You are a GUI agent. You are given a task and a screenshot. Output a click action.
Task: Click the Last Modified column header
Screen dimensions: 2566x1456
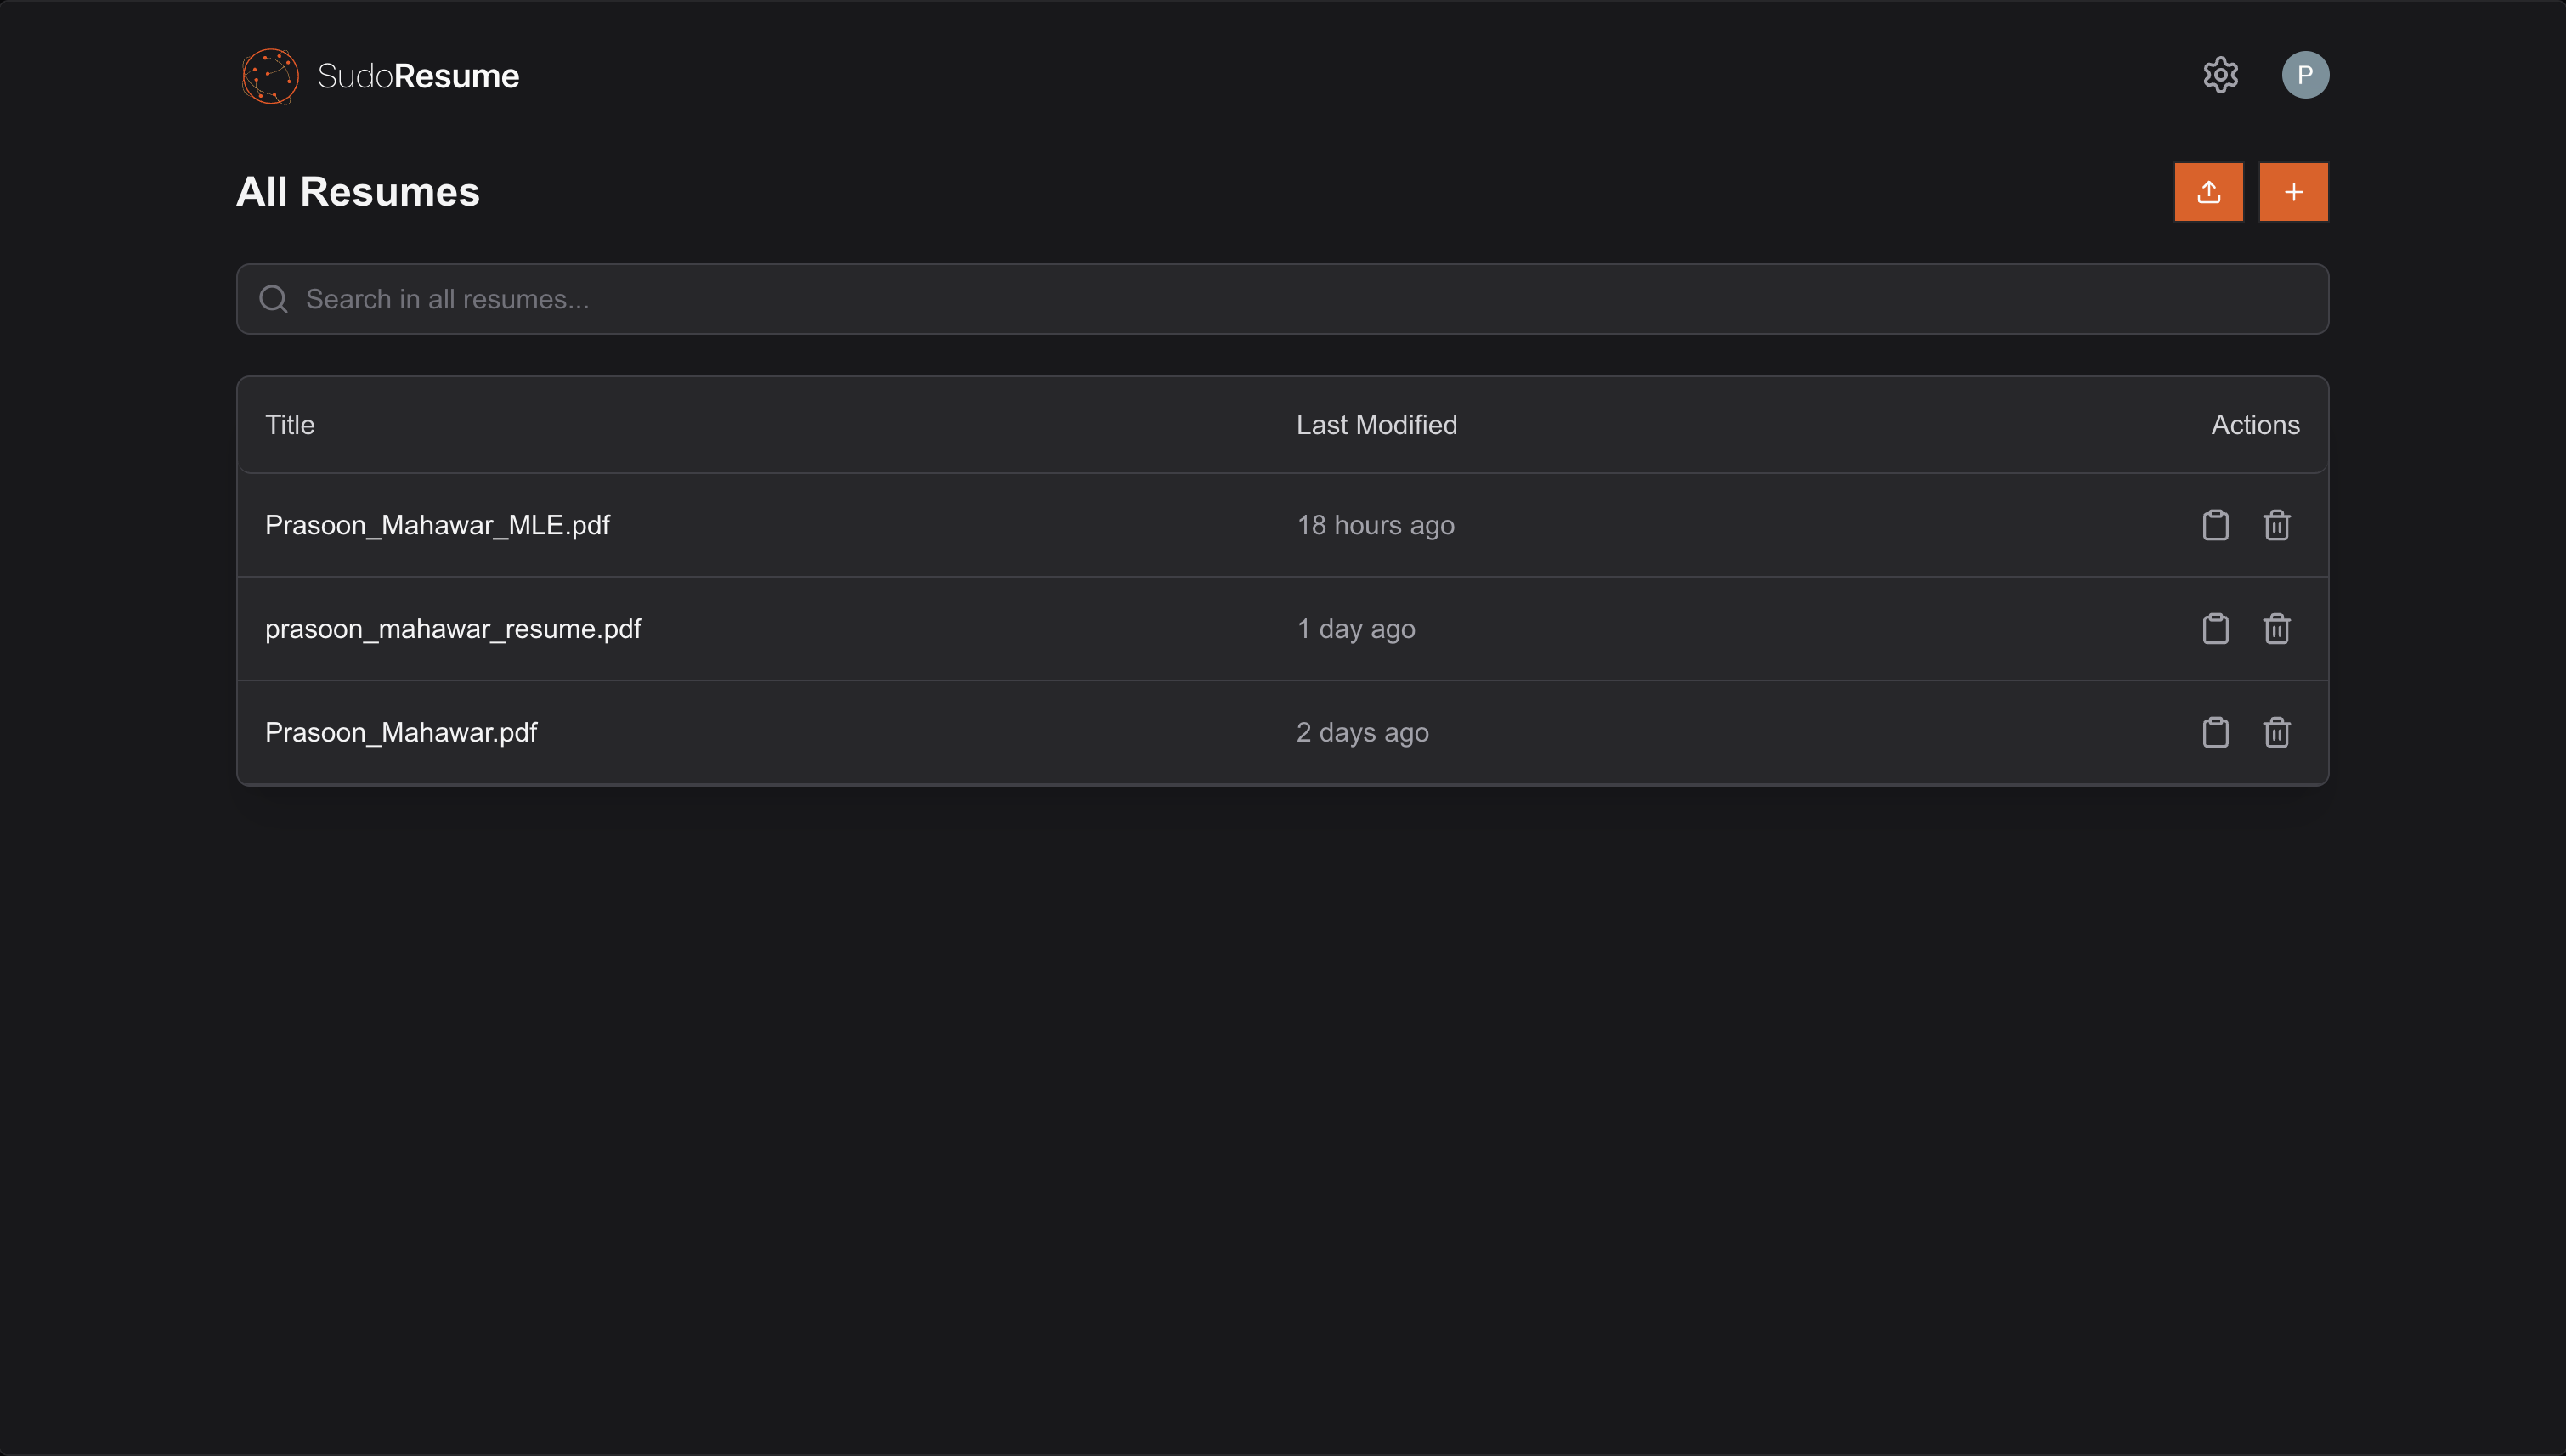pos(1376,425)
